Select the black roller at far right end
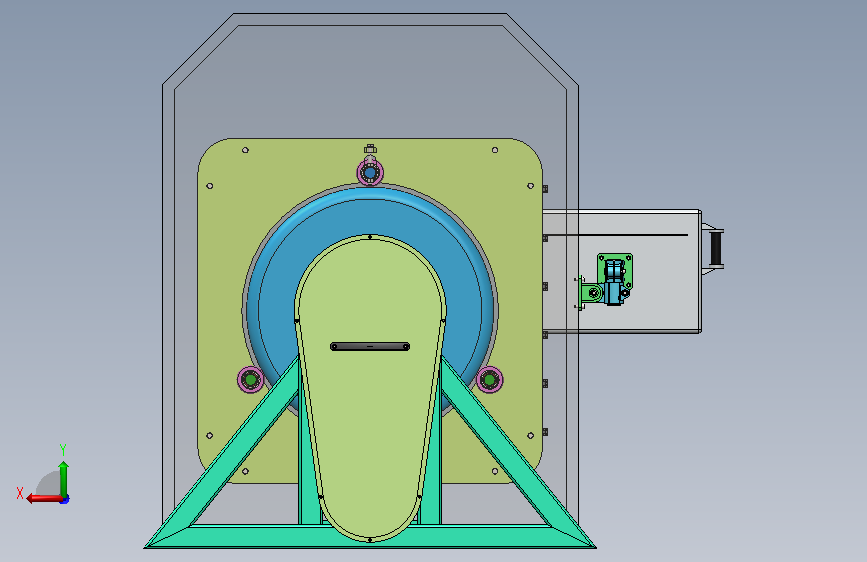Image resolution: width=867 pixels, height=562 pixels. (x=717, y=248)
